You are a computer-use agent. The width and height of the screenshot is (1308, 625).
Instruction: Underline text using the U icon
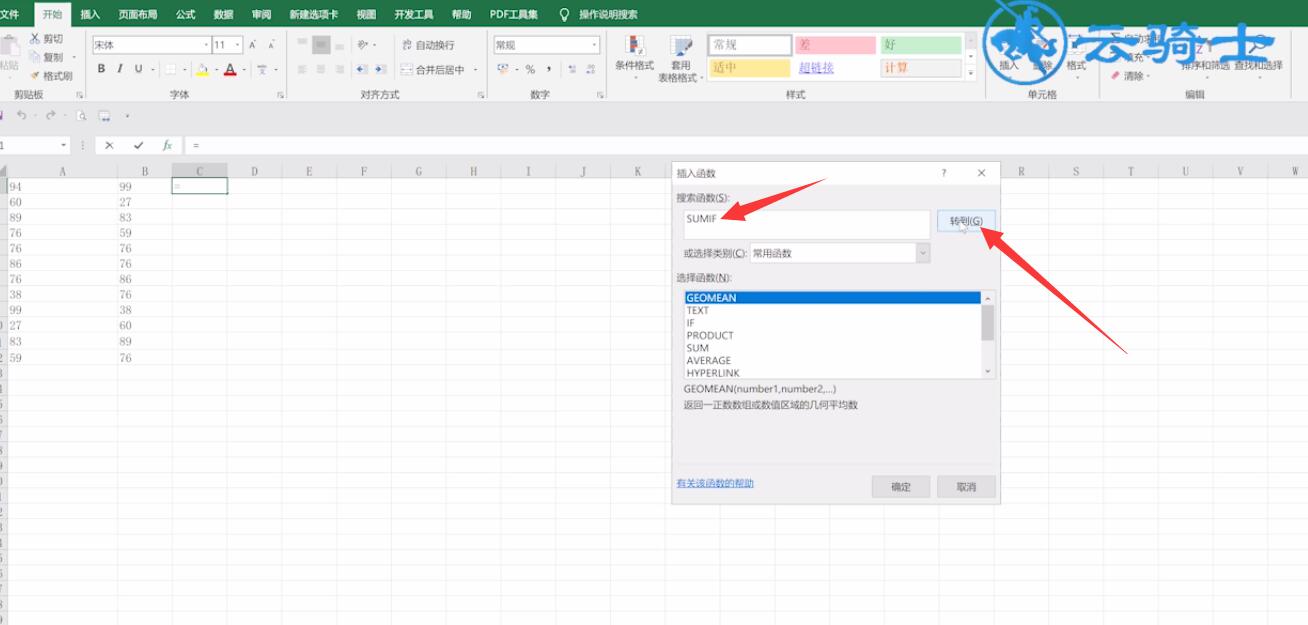(x=138, y=69)
